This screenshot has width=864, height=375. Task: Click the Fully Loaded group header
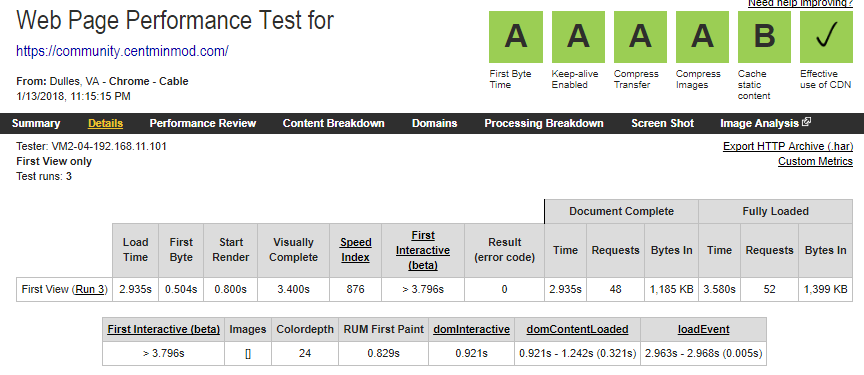coord(775,211)
